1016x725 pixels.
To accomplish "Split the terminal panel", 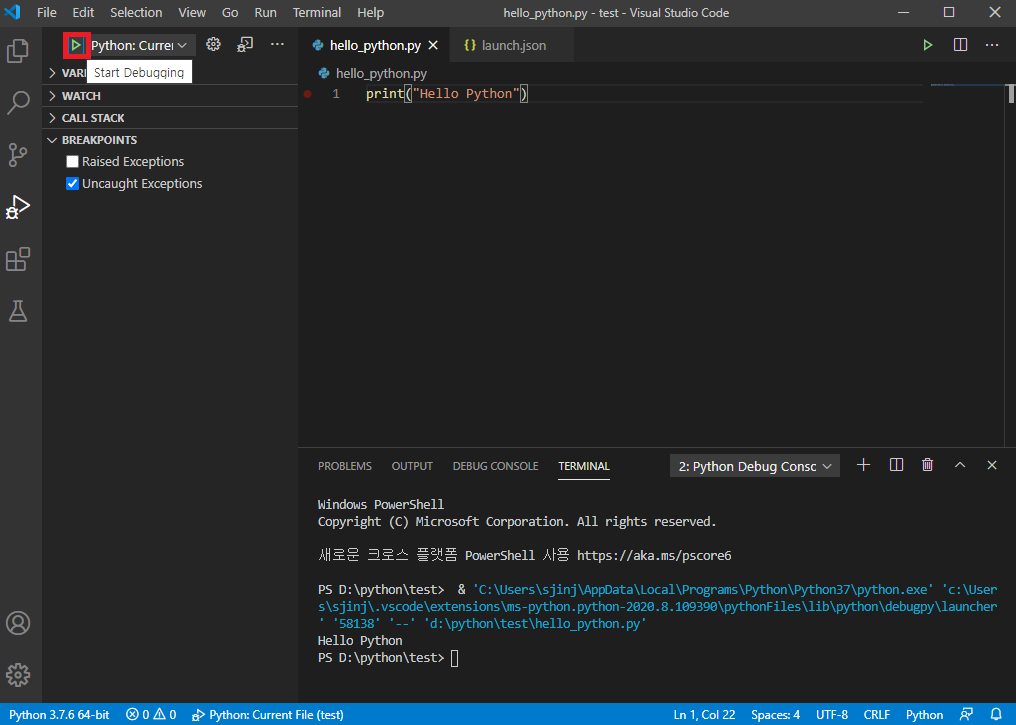I will pyautogui.click(x=896, y=465).
